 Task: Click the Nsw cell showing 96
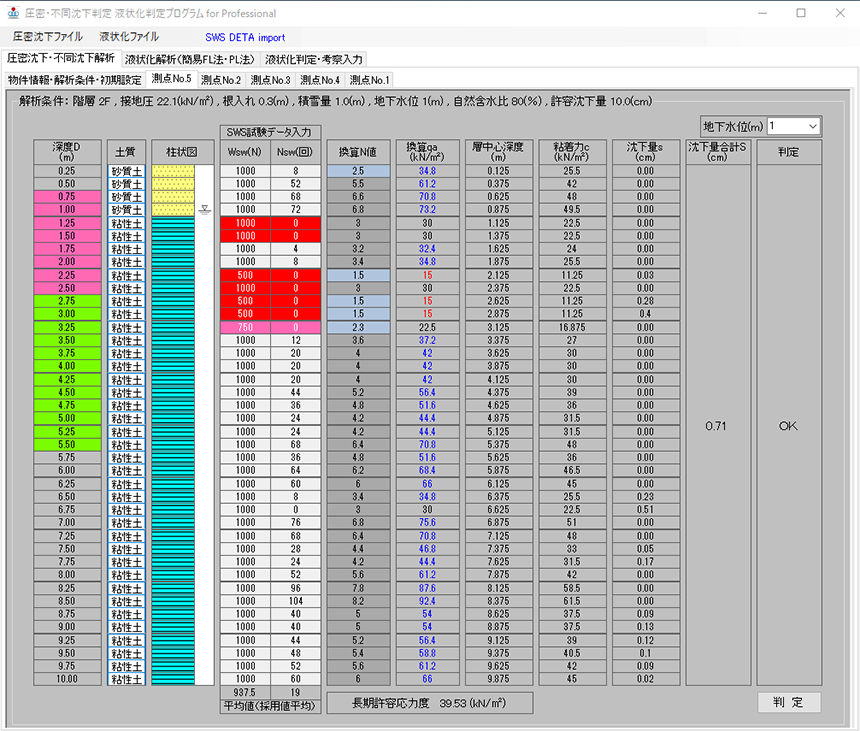[x=296, y=588]
